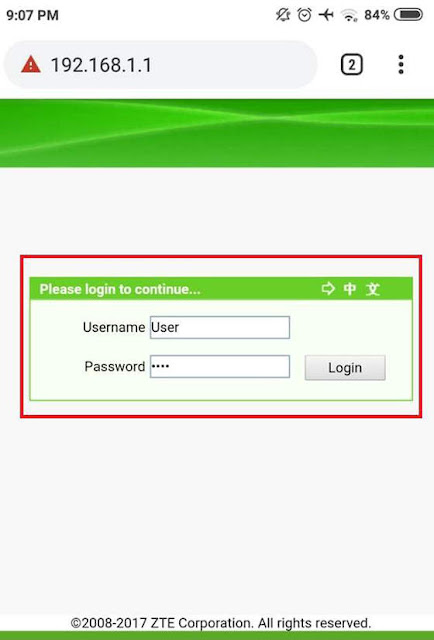The width and height of the screenshot is (434, 640).
Task: Click the 'Please login to continue...' header
Action: pos(120,289)
